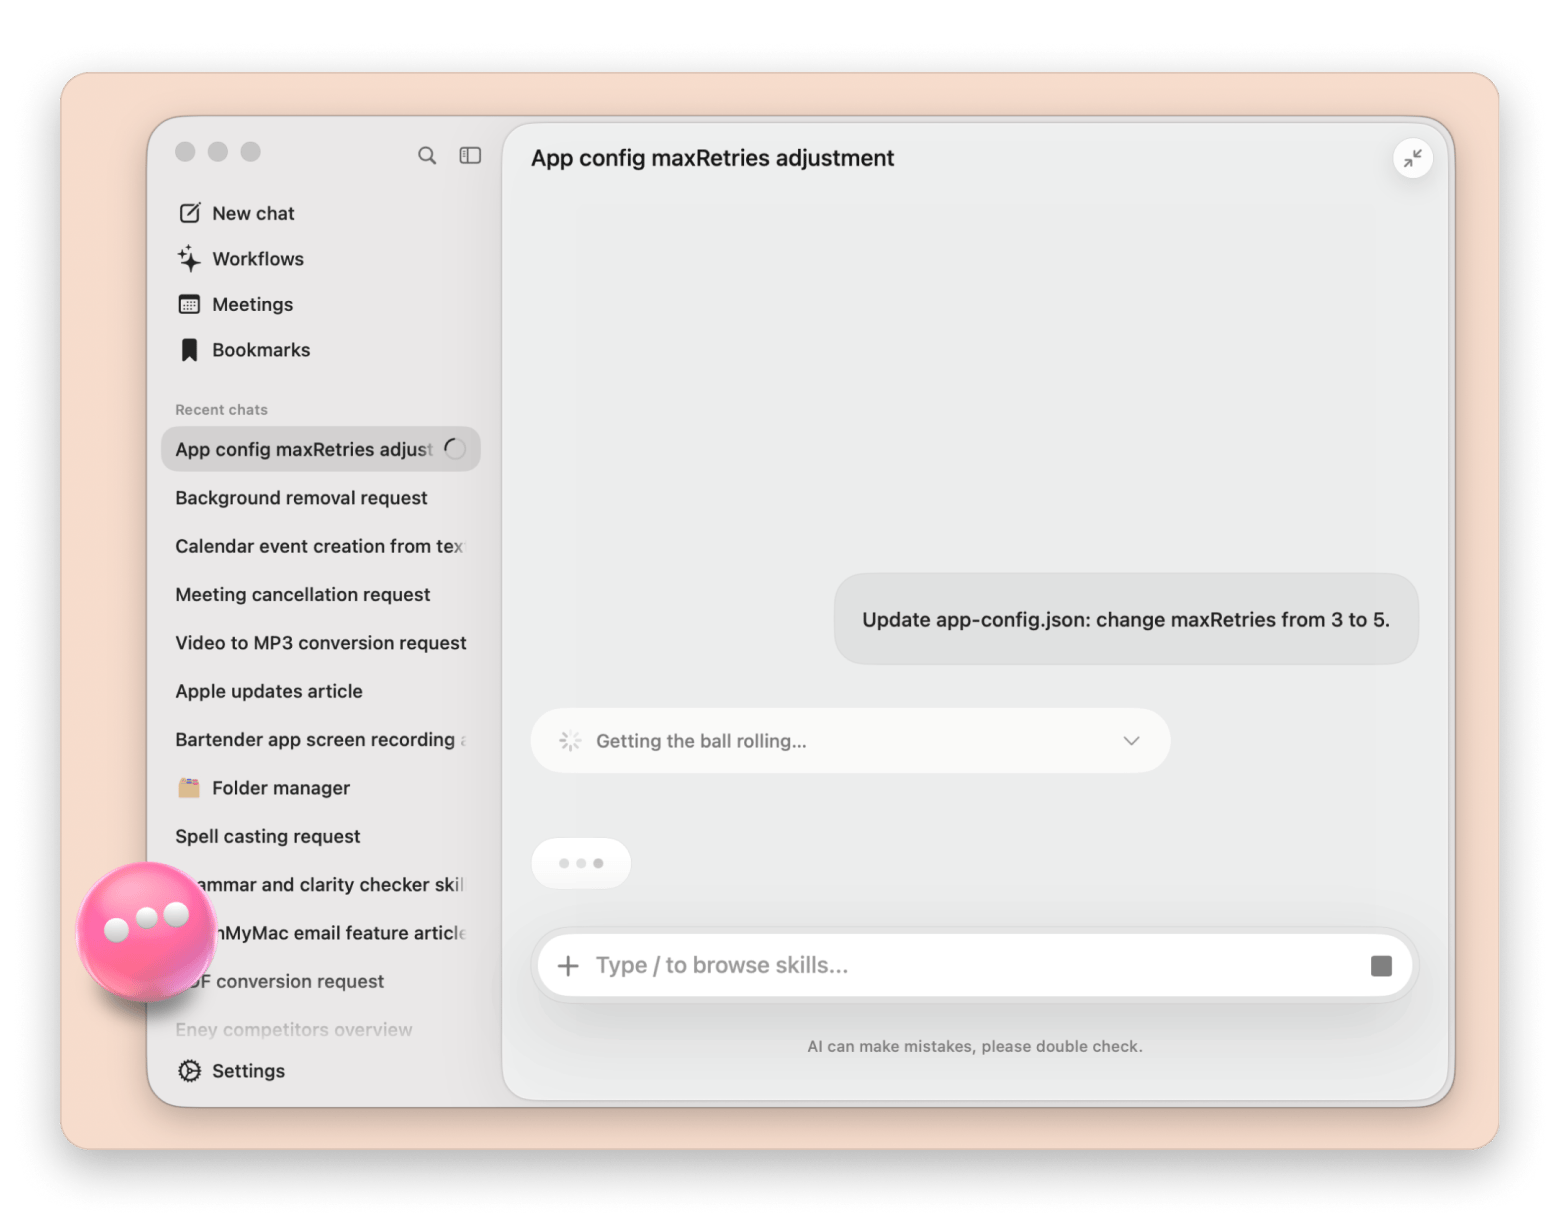1560x1230 pixels.
Task: Select the PDF conversion request chat
Action: 320,981
